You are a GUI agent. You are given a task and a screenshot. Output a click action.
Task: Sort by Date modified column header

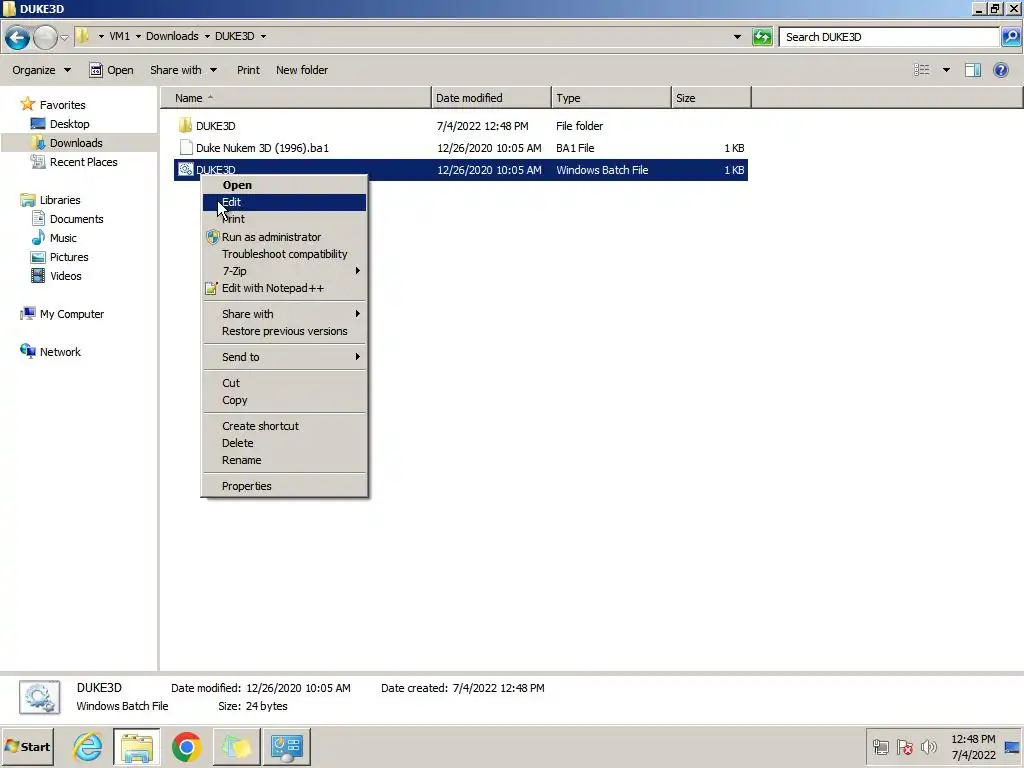pos(491,98)
